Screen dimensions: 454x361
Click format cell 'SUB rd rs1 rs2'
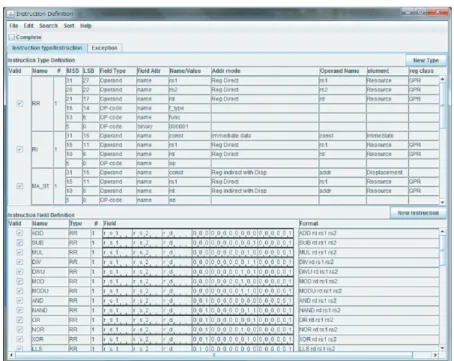pyautogui.click(x=368, y=243)
